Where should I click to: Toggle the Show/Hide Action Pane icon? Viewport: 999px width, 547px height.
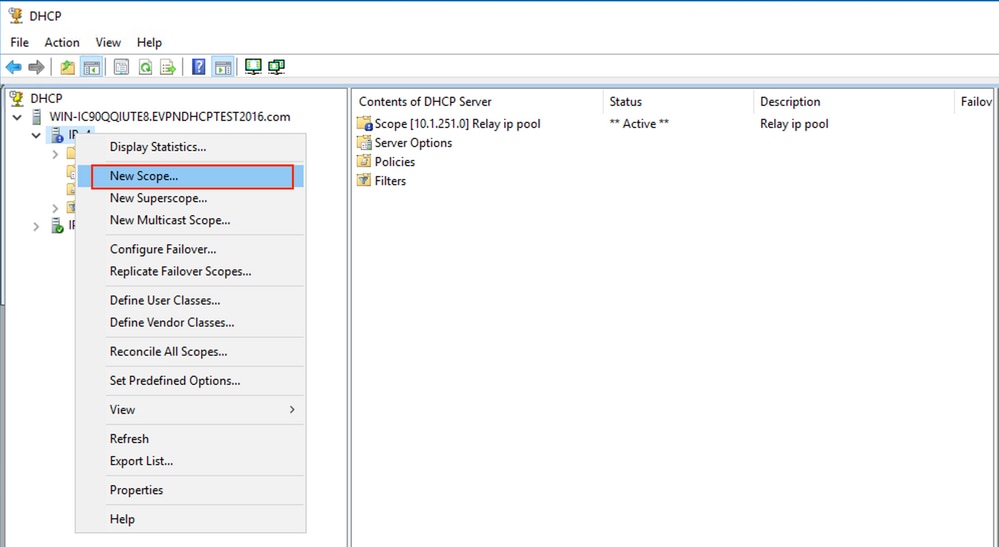tap(222, 67)
